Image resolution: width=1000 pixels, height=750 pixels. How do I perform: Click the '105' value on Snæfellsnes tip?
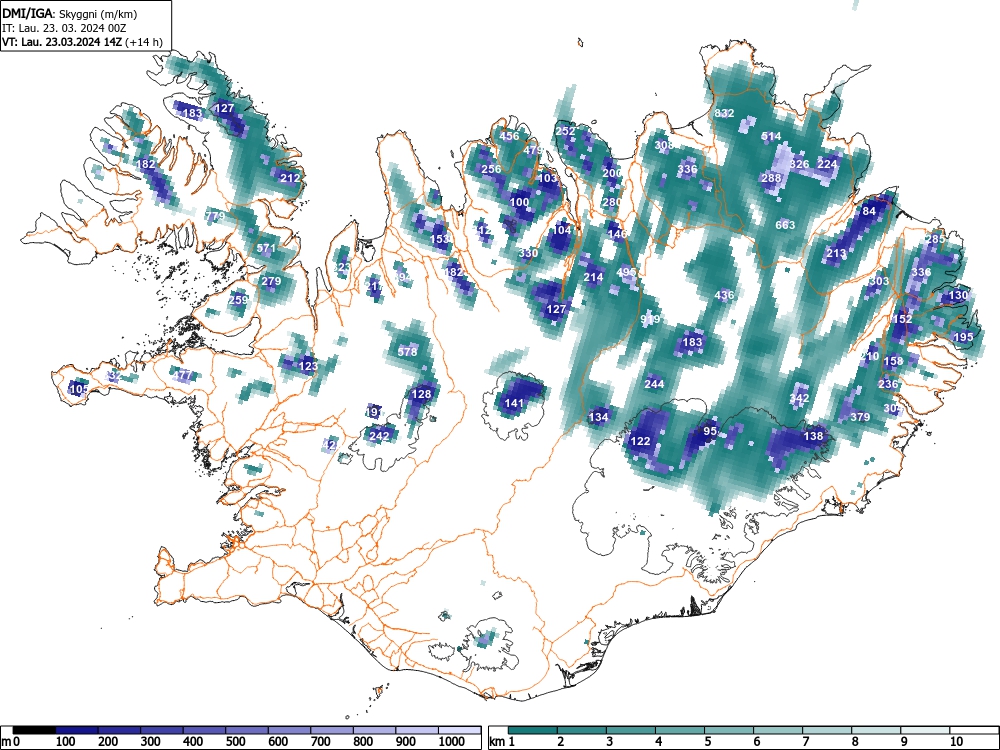[78, 389]
